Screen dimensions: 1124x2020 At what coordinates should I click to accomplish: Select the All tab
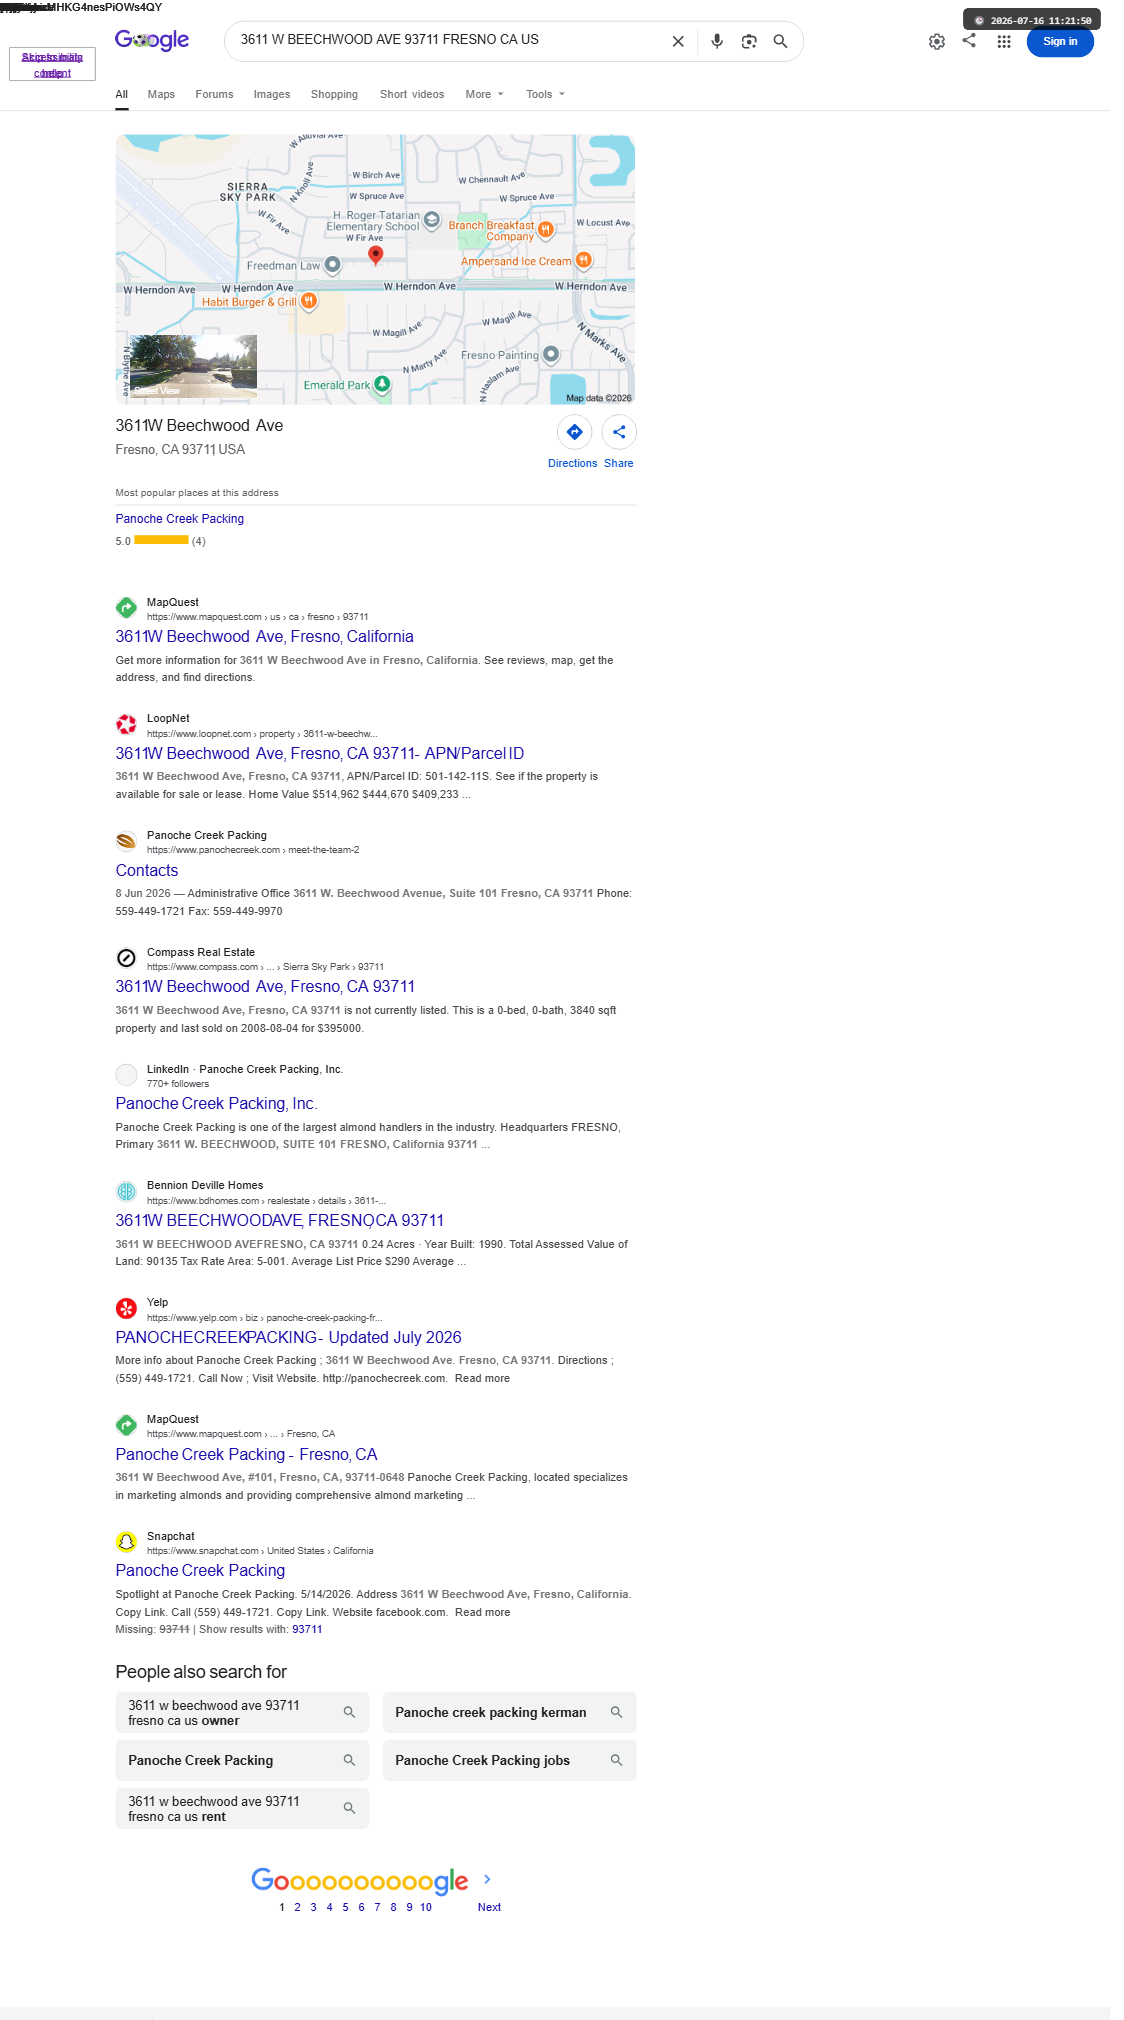point(122,94)
